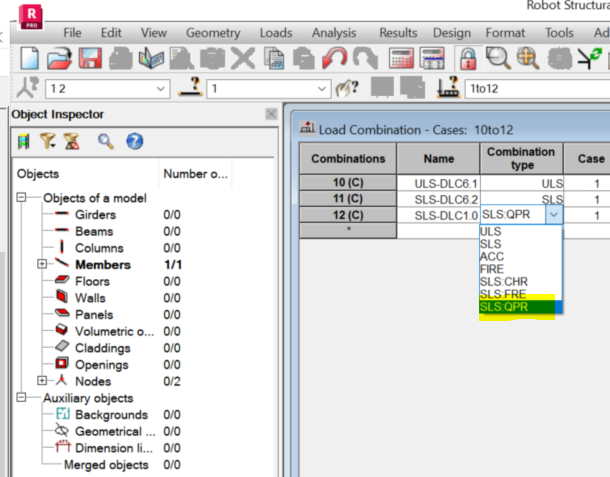The width and height of the screenshot is (610, 477).
Task: Open the Loads menu
Action: tap(276, 33)
